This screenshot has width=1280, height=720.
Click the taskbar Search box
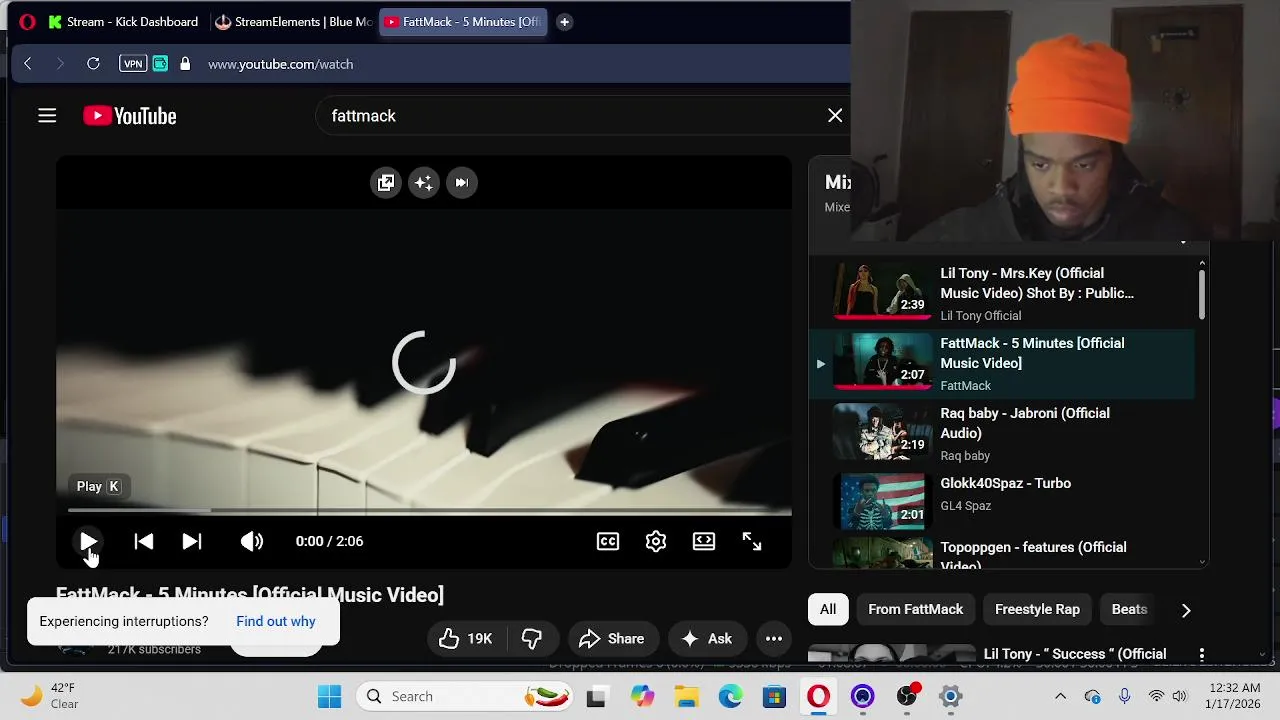tap(466, 696)
